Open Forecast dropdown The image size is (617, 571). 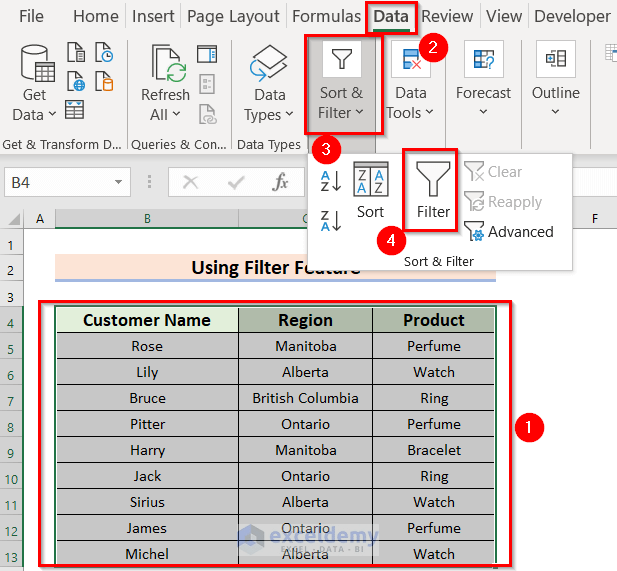point(483,79)
